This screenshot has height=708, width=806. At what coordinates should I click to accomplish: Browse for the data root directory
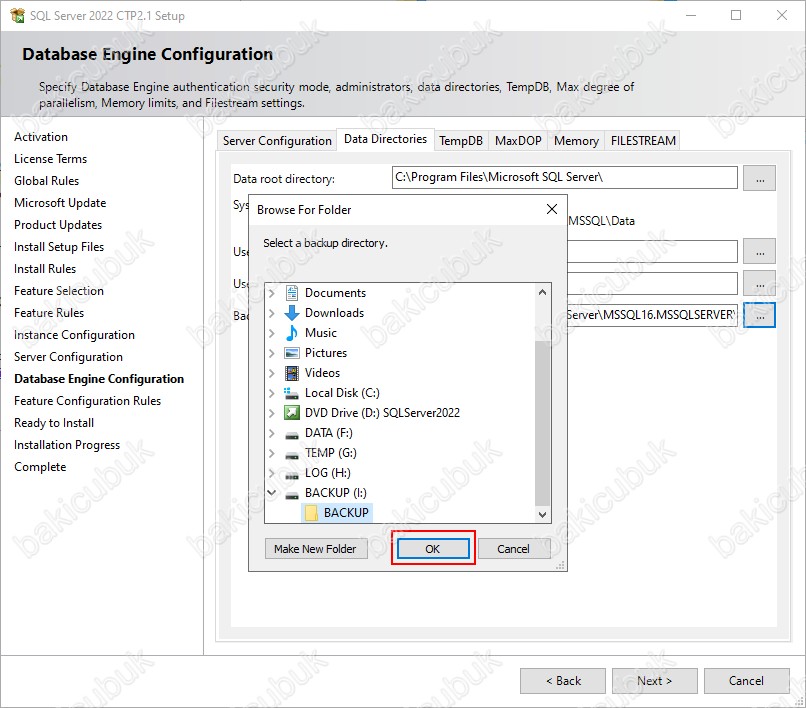760,178
